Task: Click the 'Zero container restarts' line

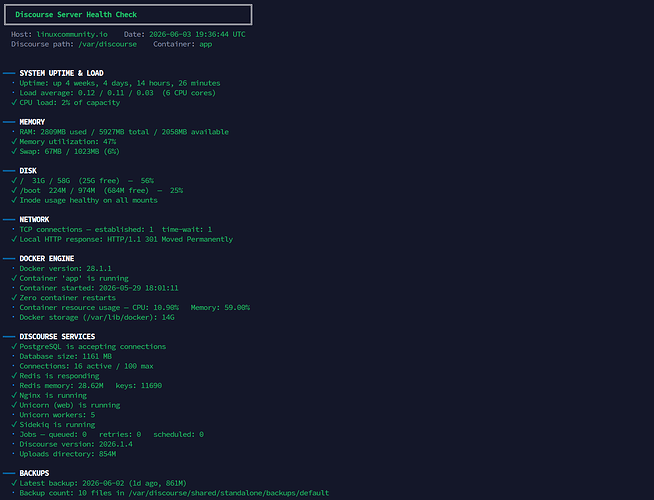Action: [68, 298]
